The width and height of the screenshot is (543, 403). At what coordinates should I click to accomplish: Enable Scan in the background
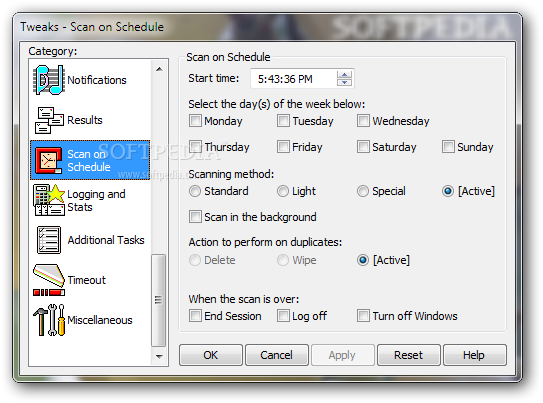(195, 217)
